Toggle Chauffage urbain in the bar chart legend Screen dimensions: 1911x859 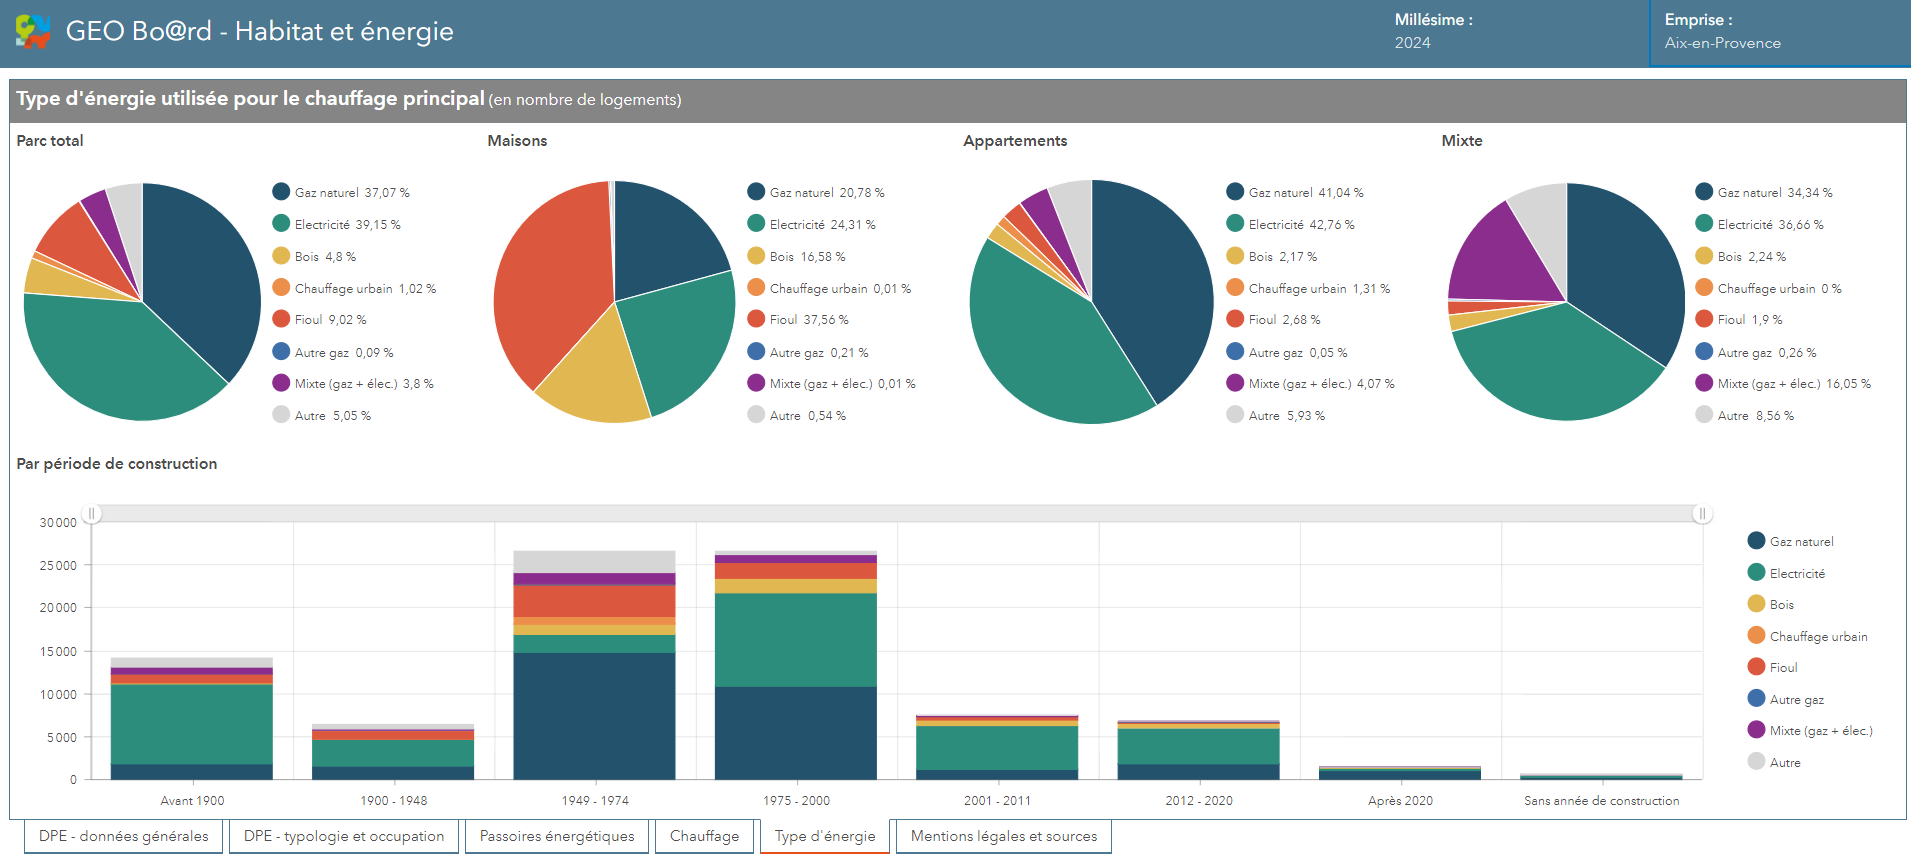pyautogui.click(x=1808, y=636)
